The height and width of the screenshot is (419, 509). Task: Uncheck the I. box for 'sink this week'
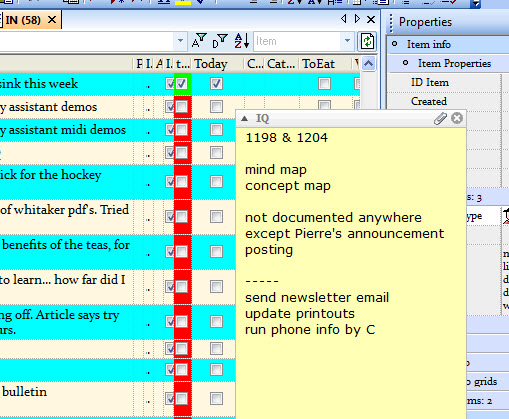pyautogui.click(x=170, y=83)
